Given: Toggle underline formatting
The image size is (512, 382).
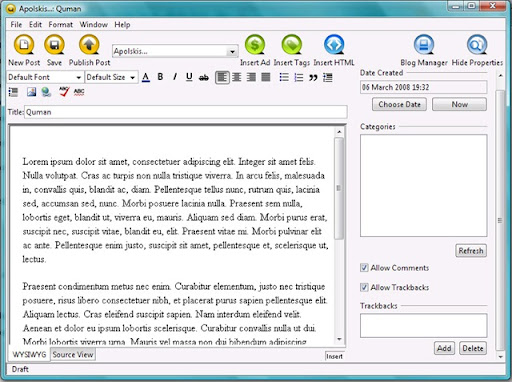Looking at the screenshot, I should pos(189,77).
